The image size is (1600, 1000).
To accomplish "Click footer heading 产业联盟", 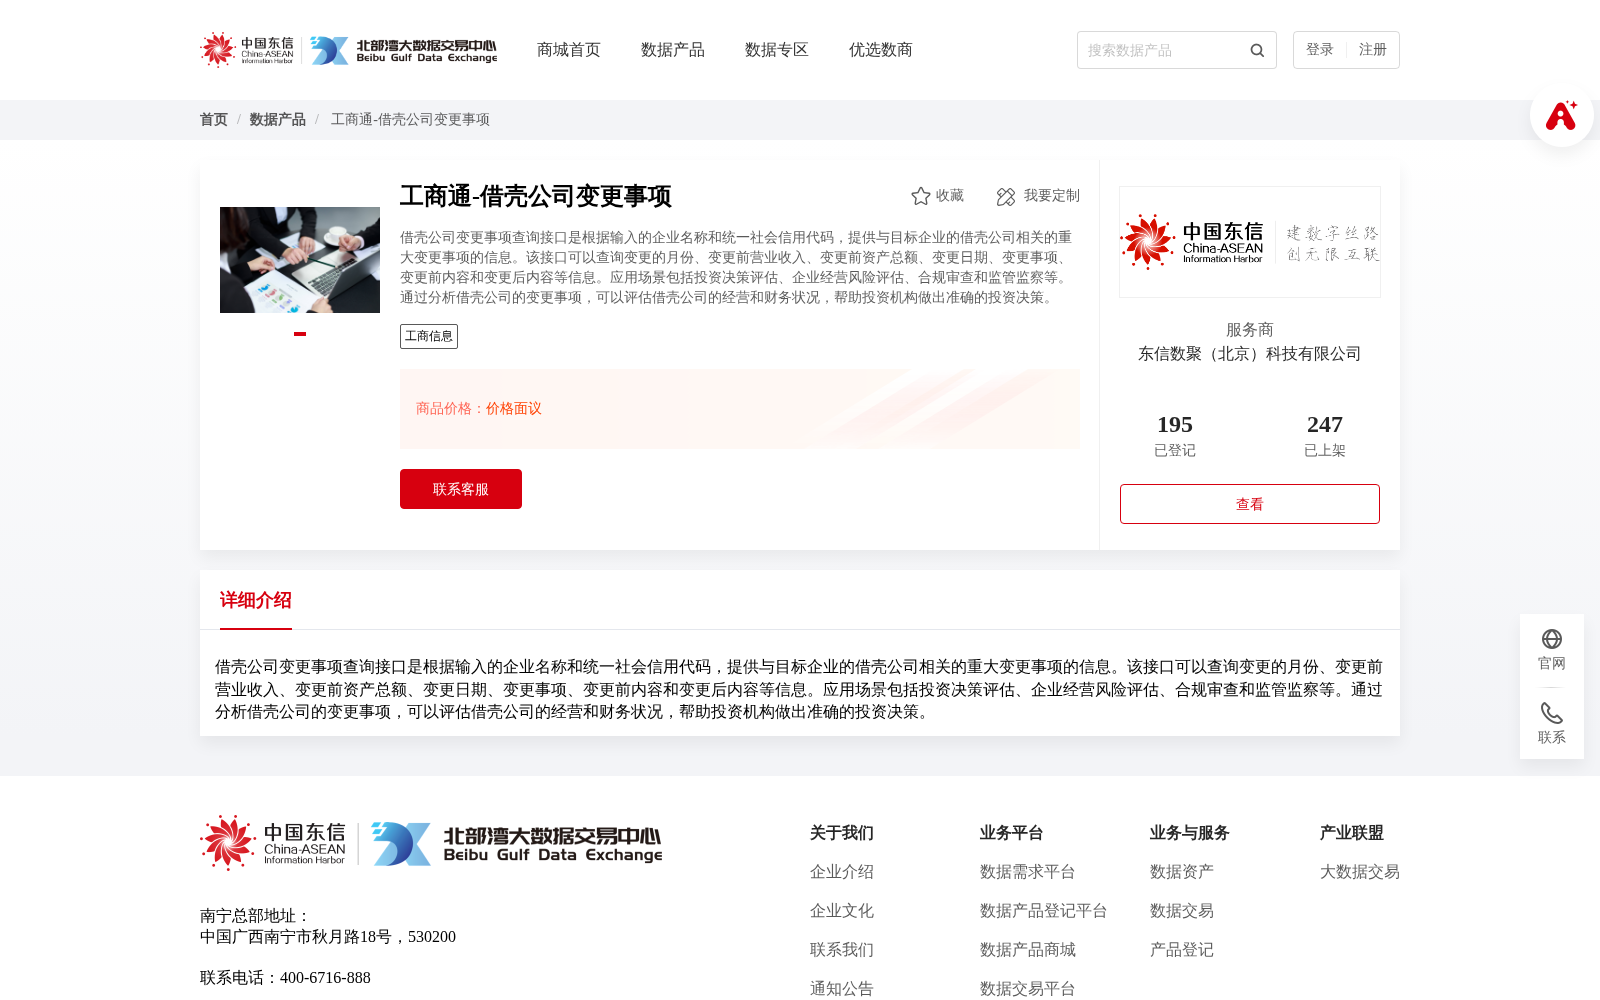I will pyautogui.click(x=1352, y=833).
